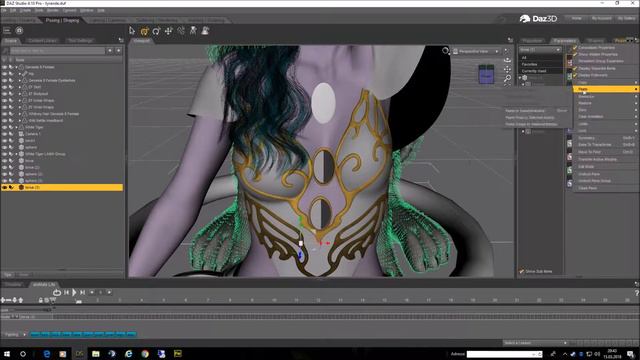Click the viewport orbit control icon
The width and height of the screenshot is (640, 360).
click(507, 60)
